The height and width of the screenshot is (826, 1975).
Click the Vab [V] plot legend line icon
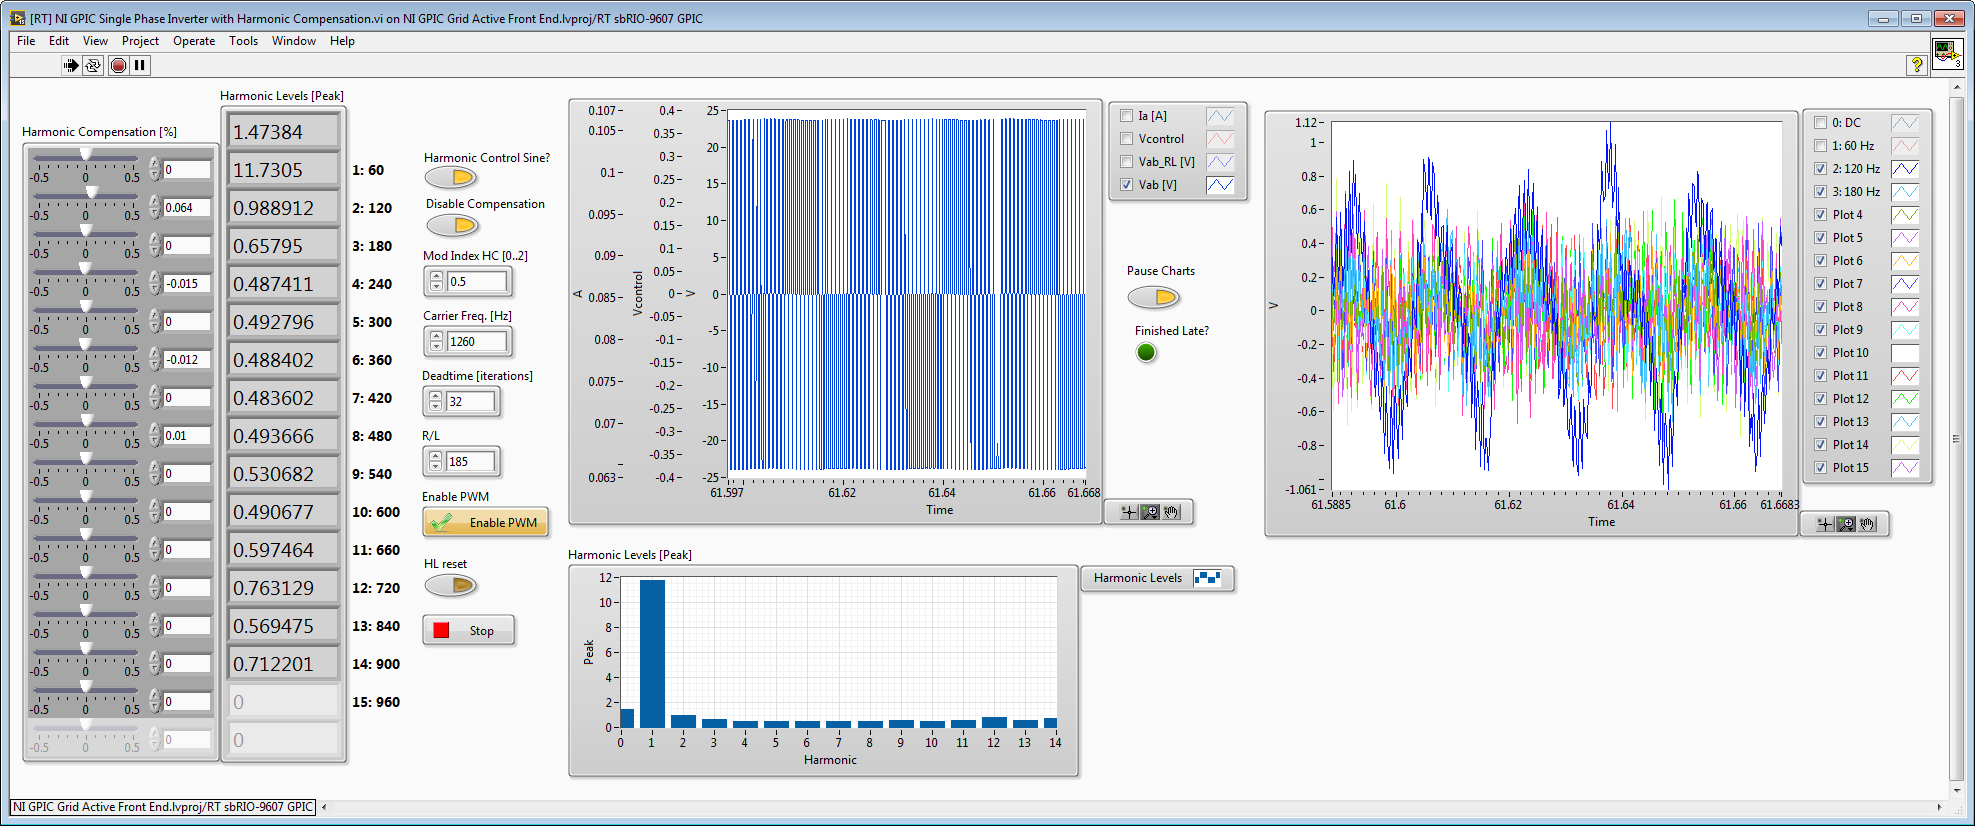coord(1220,185)
